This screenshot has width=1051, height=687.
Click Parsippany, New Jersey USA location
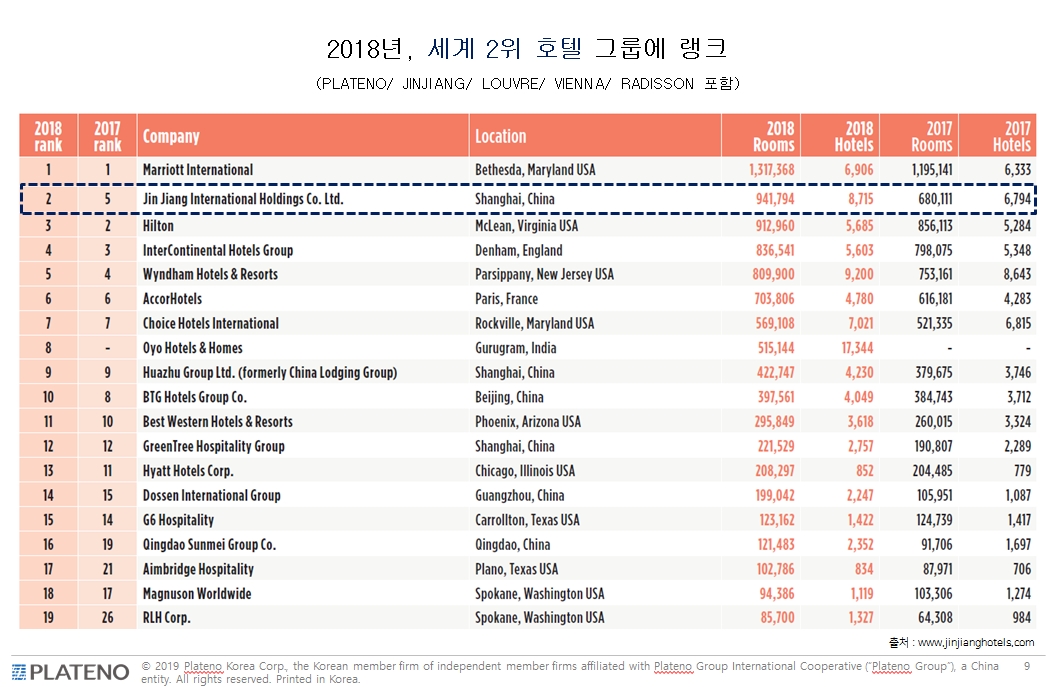544,274
